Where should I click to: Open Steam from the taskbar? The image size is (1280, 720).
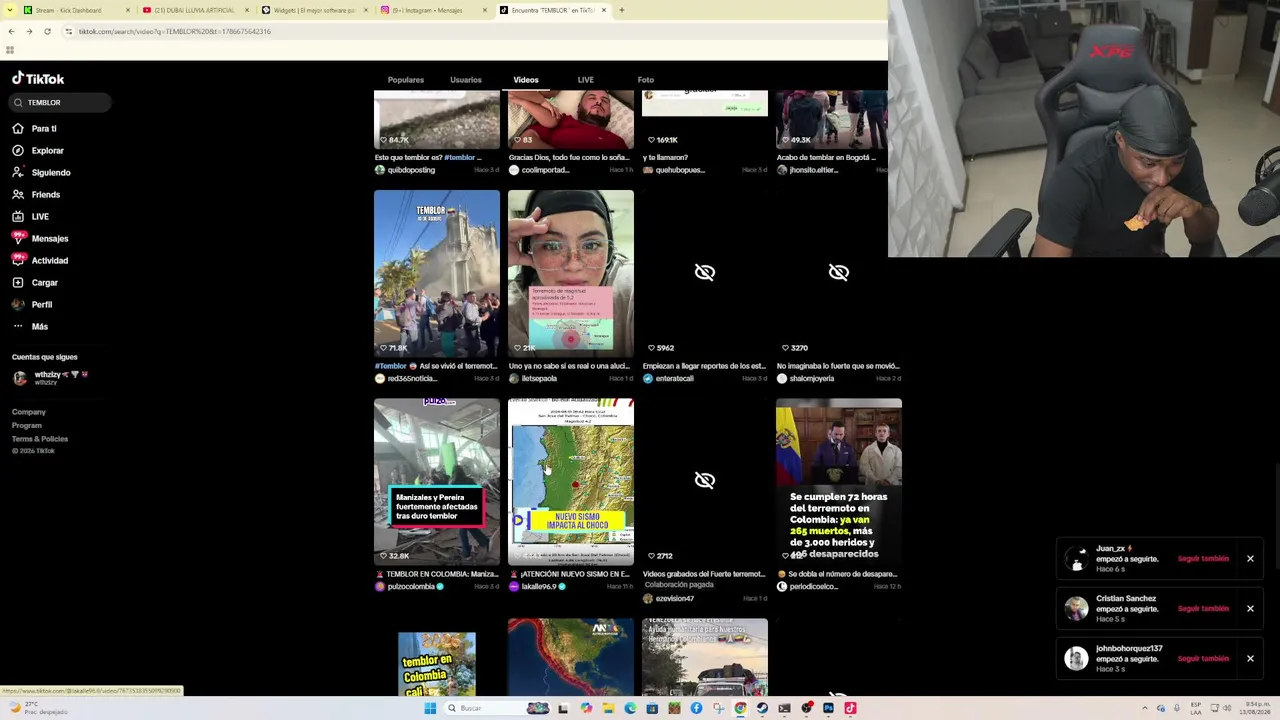[762, 708]
